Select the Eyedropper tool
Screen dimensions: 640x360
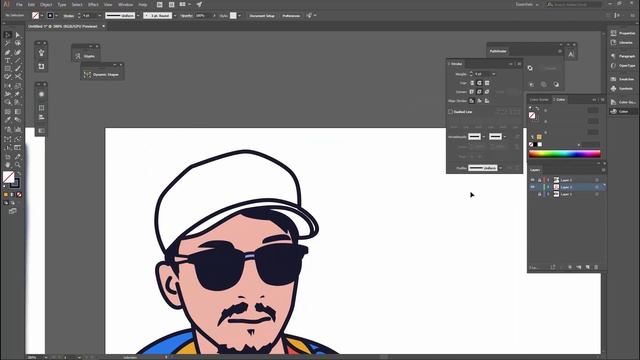8,120
